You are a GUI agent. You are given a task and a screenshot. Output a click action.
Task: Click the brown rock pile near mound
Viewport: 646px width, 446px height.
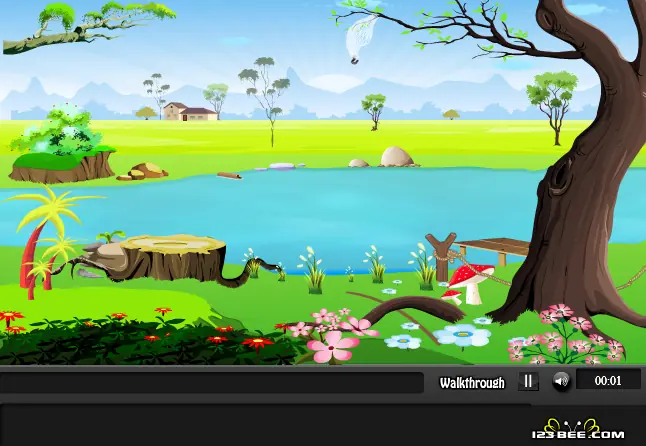point(142,172)
